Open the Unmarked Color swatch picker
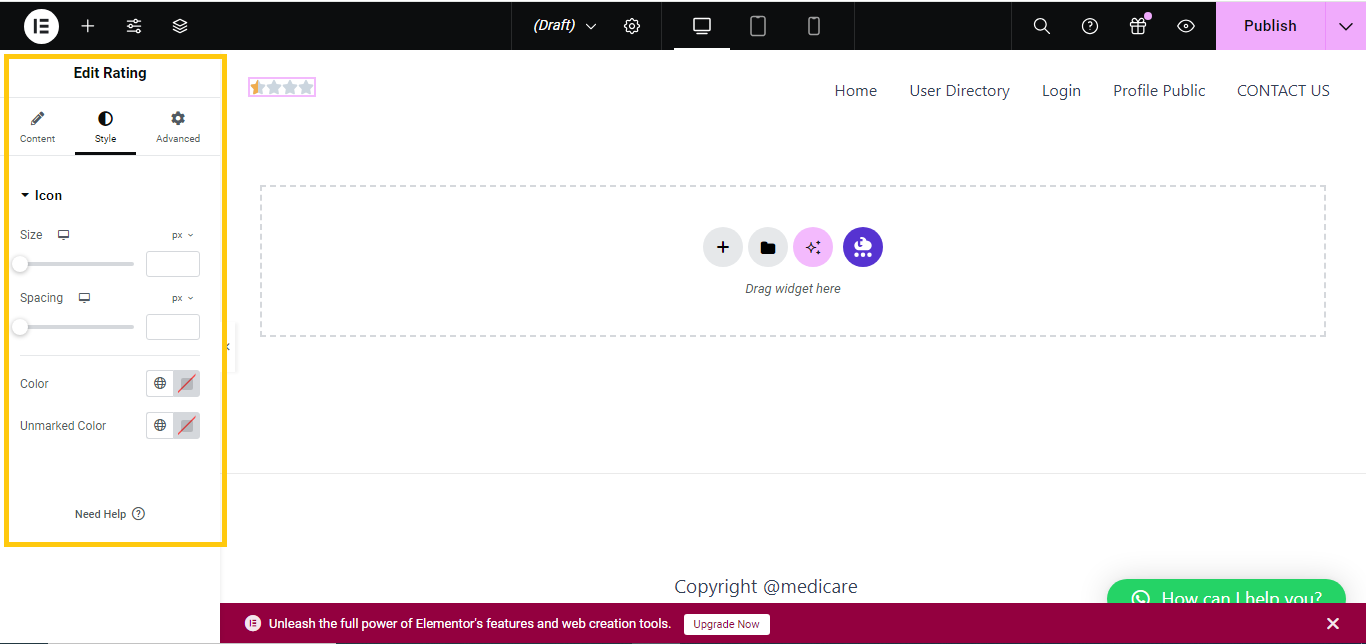This screenshot has width=1366, height=644. click(x=186, y=425)
